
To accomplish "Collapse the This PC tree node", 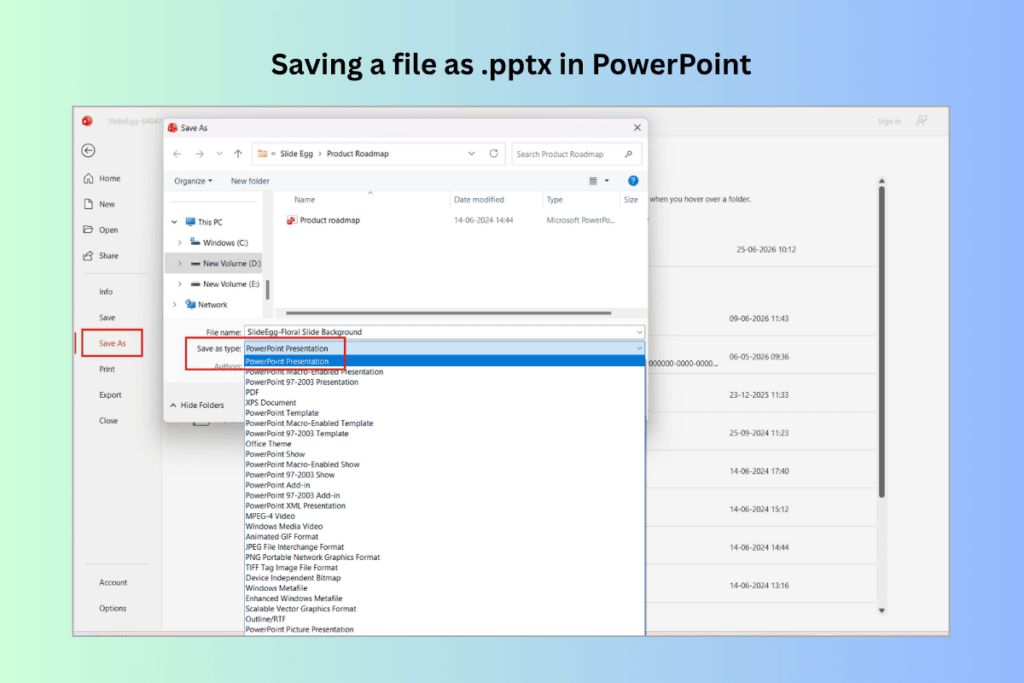I will pos(174,222).
